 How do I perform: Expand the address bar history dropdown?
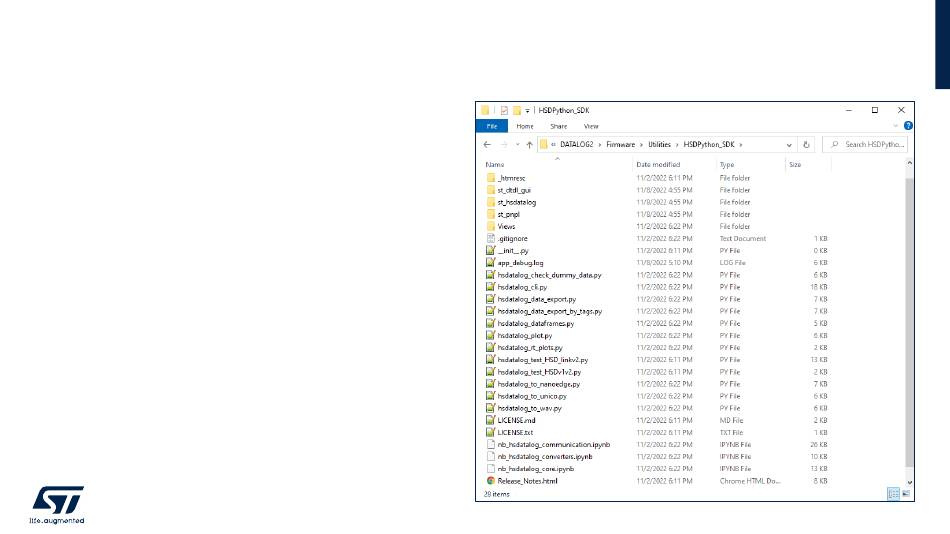789,145
